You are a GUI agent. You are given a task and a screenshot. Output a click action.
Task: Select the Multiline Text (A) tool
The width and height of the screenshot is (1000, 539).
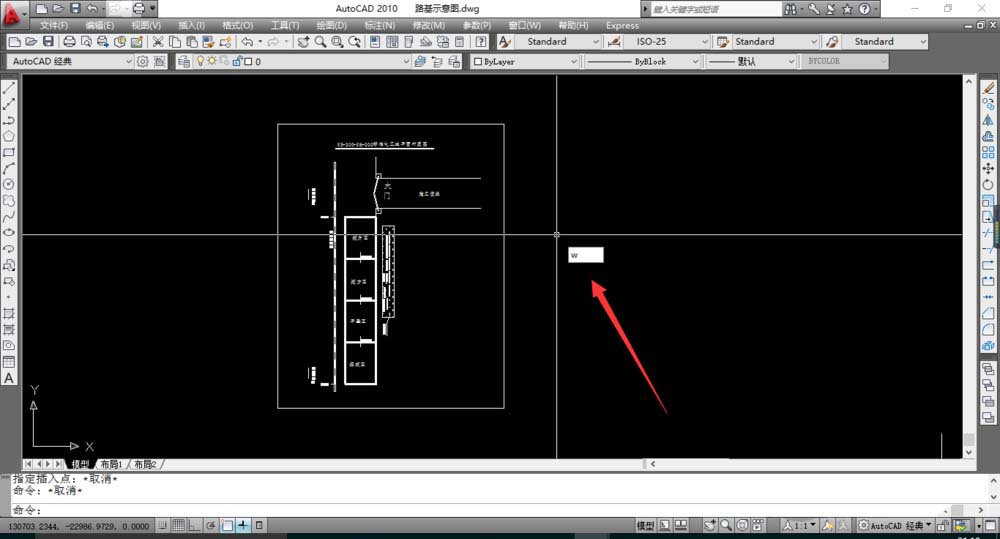9,378
